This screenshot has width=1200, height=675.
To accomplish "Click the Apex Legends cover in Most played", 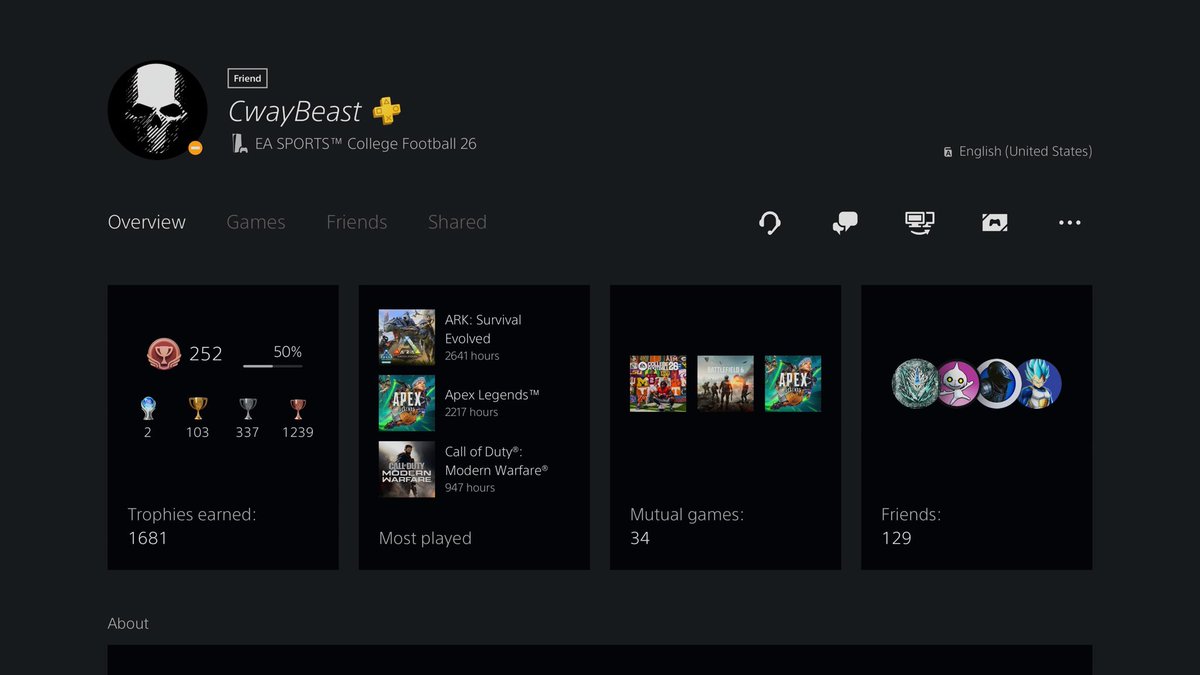I will [x=407, y=403].
